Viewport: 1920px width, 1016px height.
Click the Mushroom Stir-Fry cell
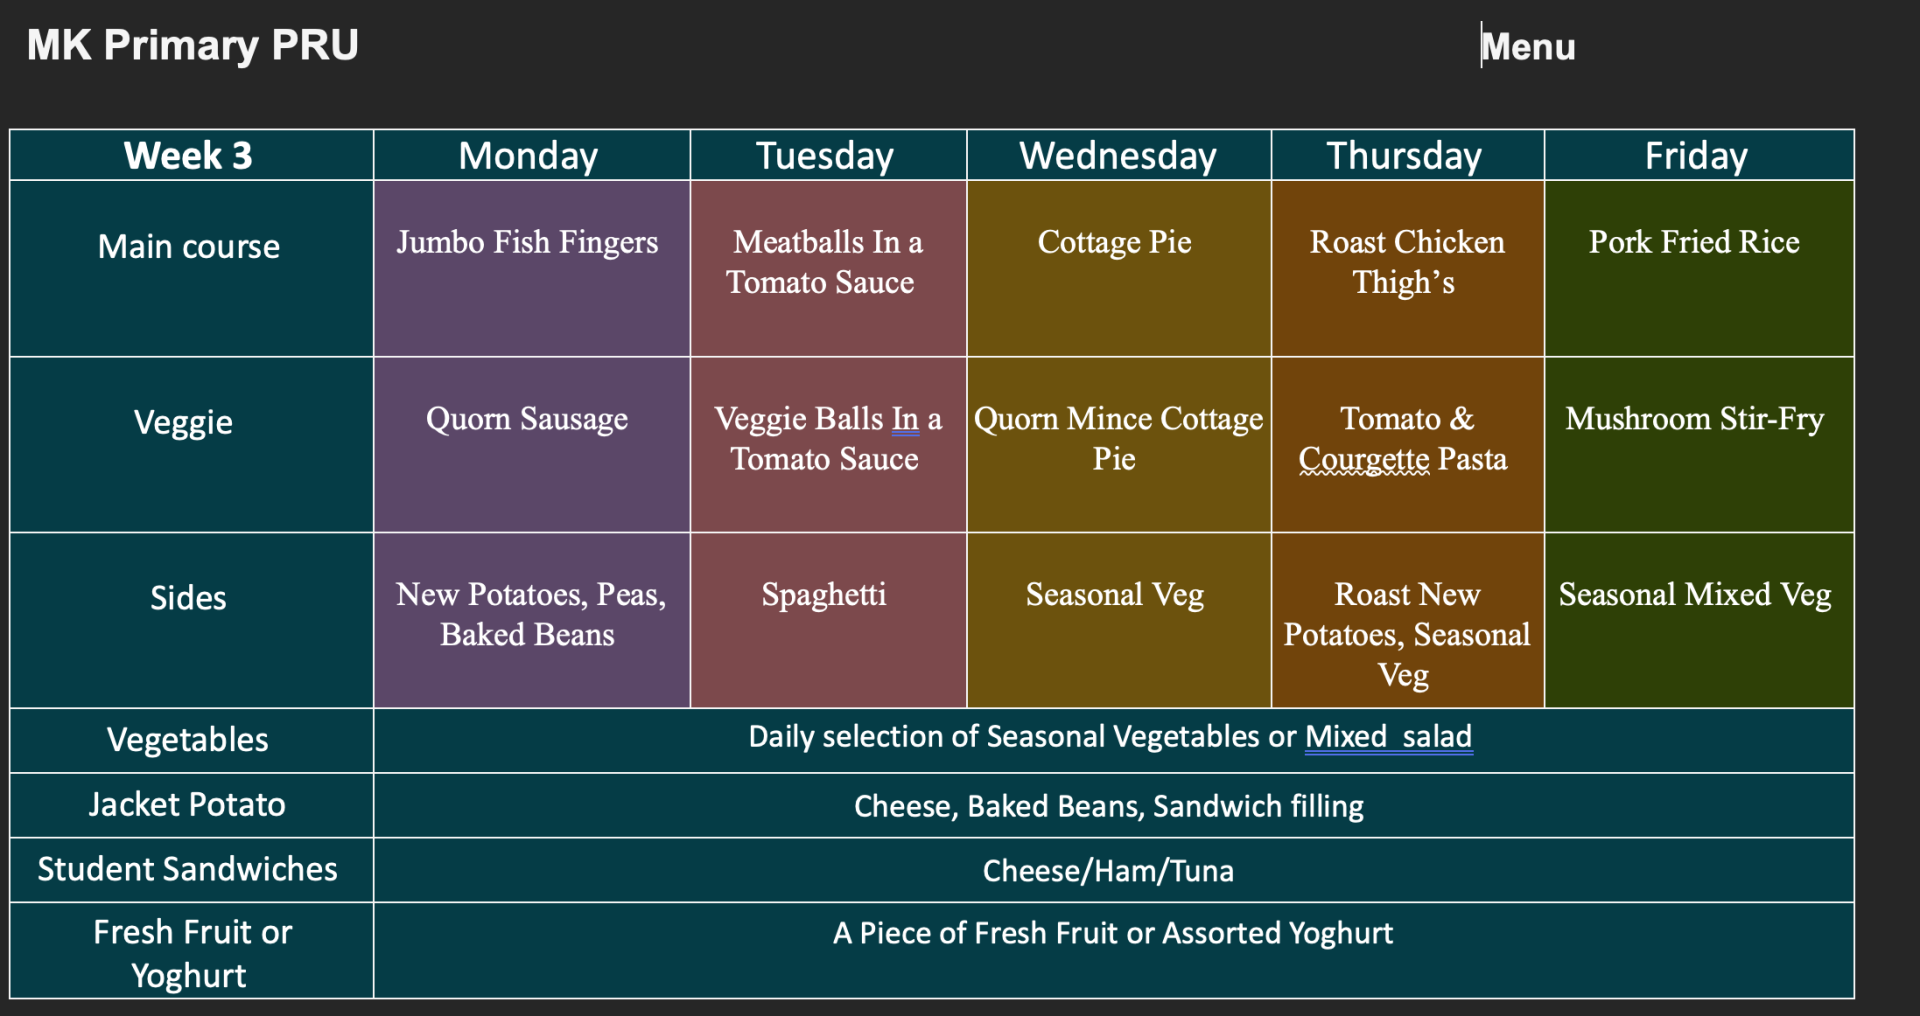point(1698,444)
